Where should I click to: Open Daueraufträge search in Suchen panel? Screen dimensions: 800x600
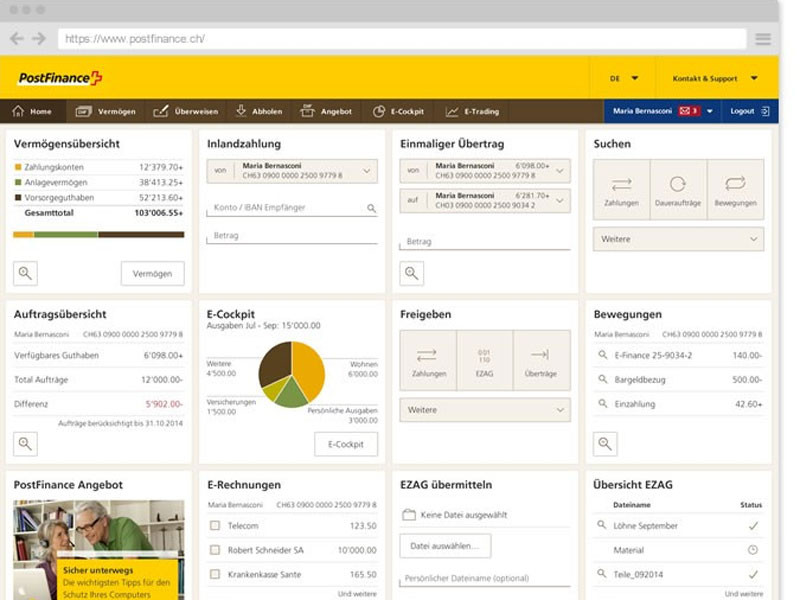click(678, 190)
